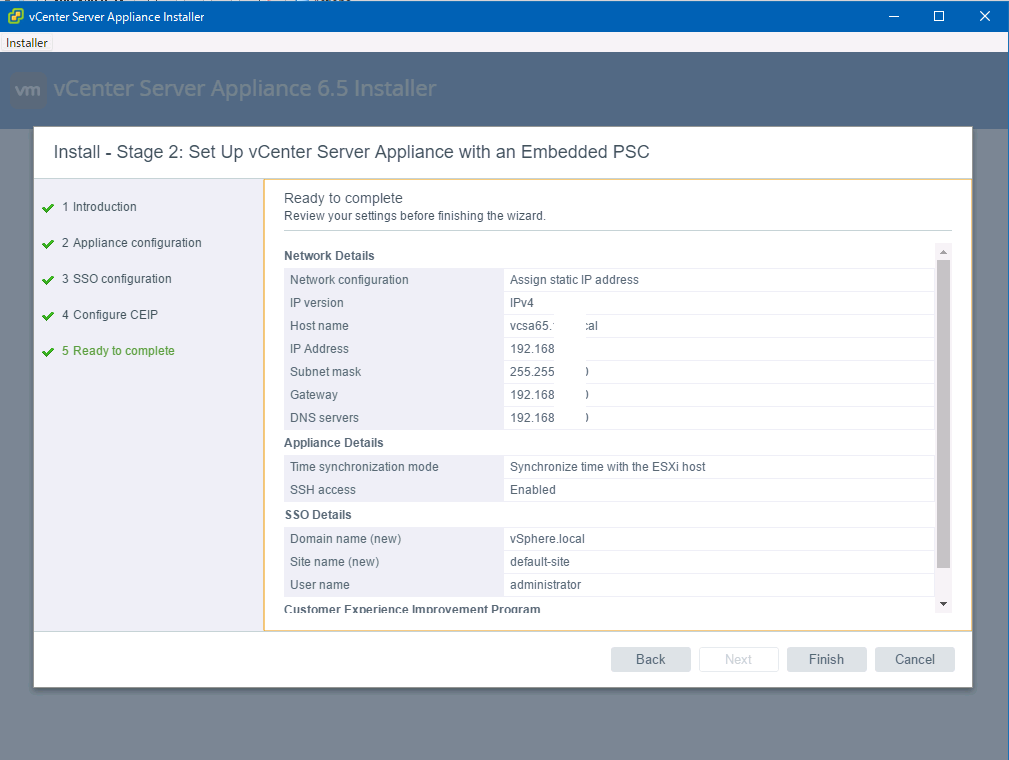The height and width of the screenshot is (760, 1009).
Task: Click 'vCenter Server Appliance 6.5 Installer' header text
Action: 245,88
